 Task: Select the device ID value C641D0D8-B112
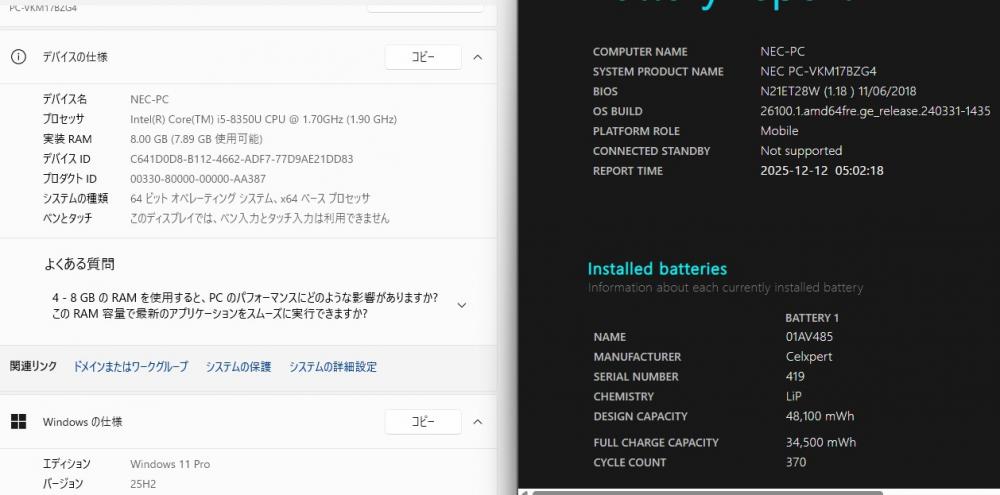tap(242, 159)
